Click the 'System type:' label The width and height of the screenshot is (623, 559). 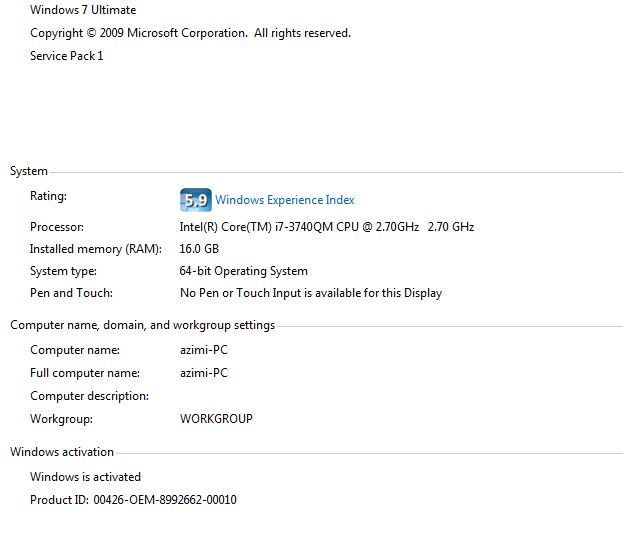click(x=64, y=271)
